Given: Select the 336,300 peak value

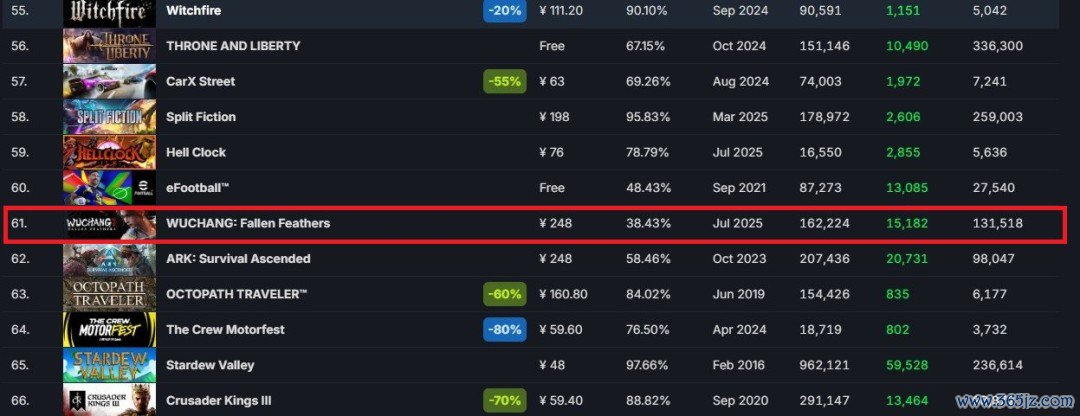Looking at the screenshot, I should [x=997, y=46].
